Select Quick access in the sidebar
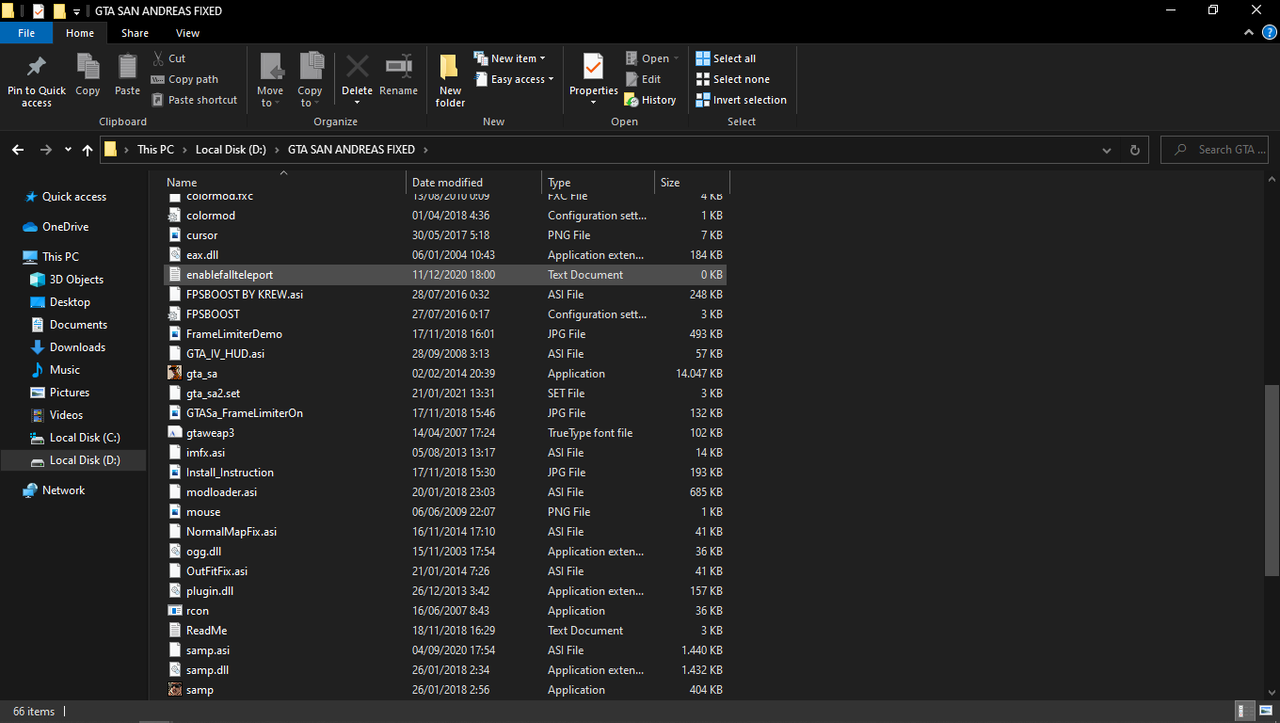 point(74,197)
